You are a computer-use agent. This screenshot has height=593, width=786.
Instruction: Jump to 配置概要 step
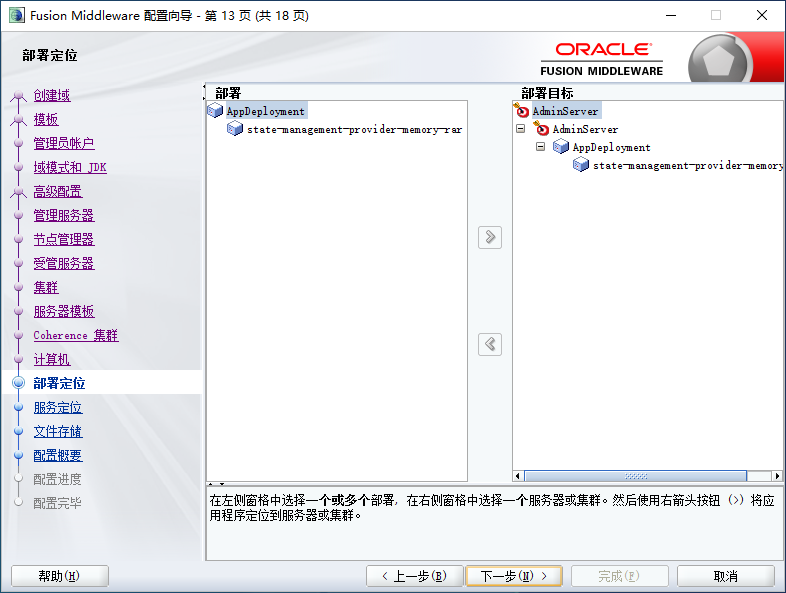(x=58, y=456)
